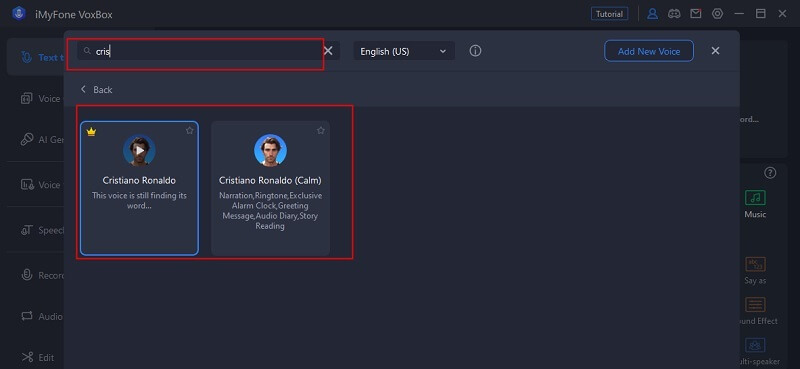The width and height of the screenshot is (800, 369).
Task: Open the Discord community icon
Action: pyautogui.click(x=674, y=14)
